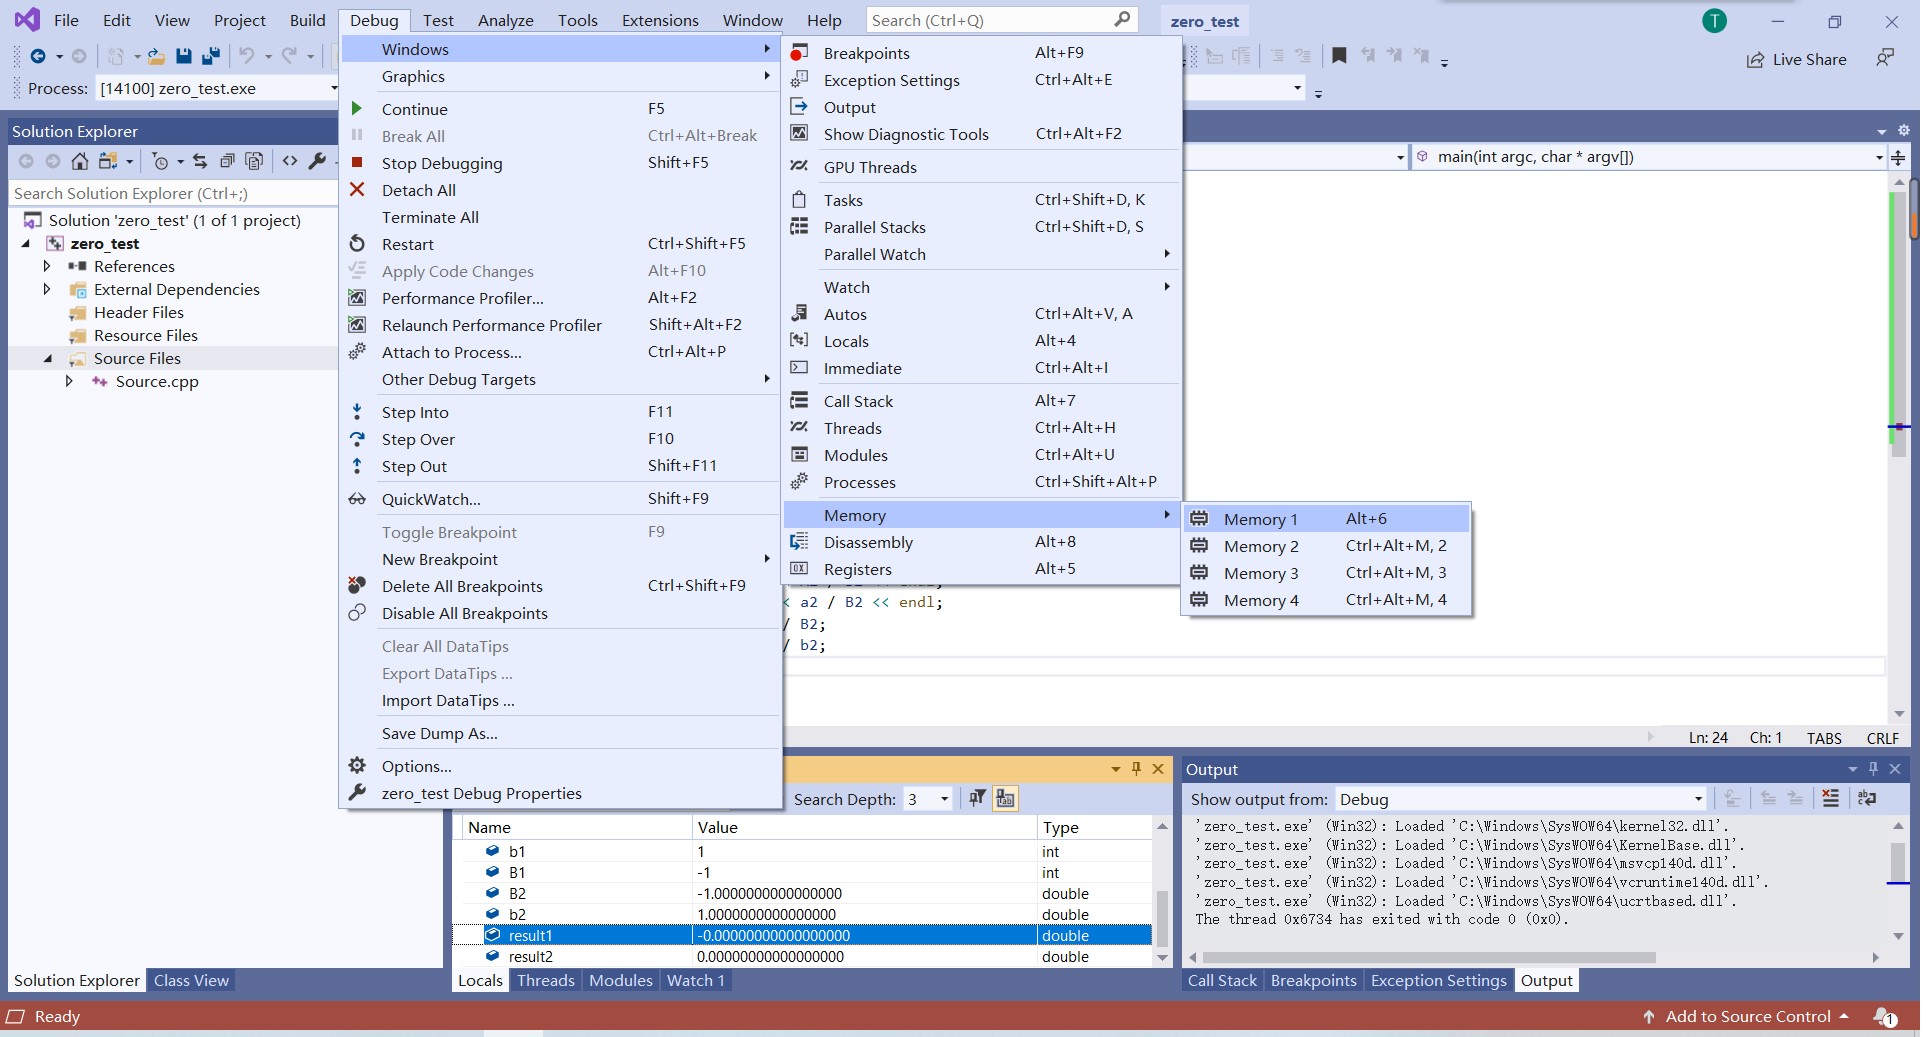Image resolution: width=1928 pixels, height=1037 pixels.
Task: Expand the Source.cpp tree item
Action: [69, 382]
